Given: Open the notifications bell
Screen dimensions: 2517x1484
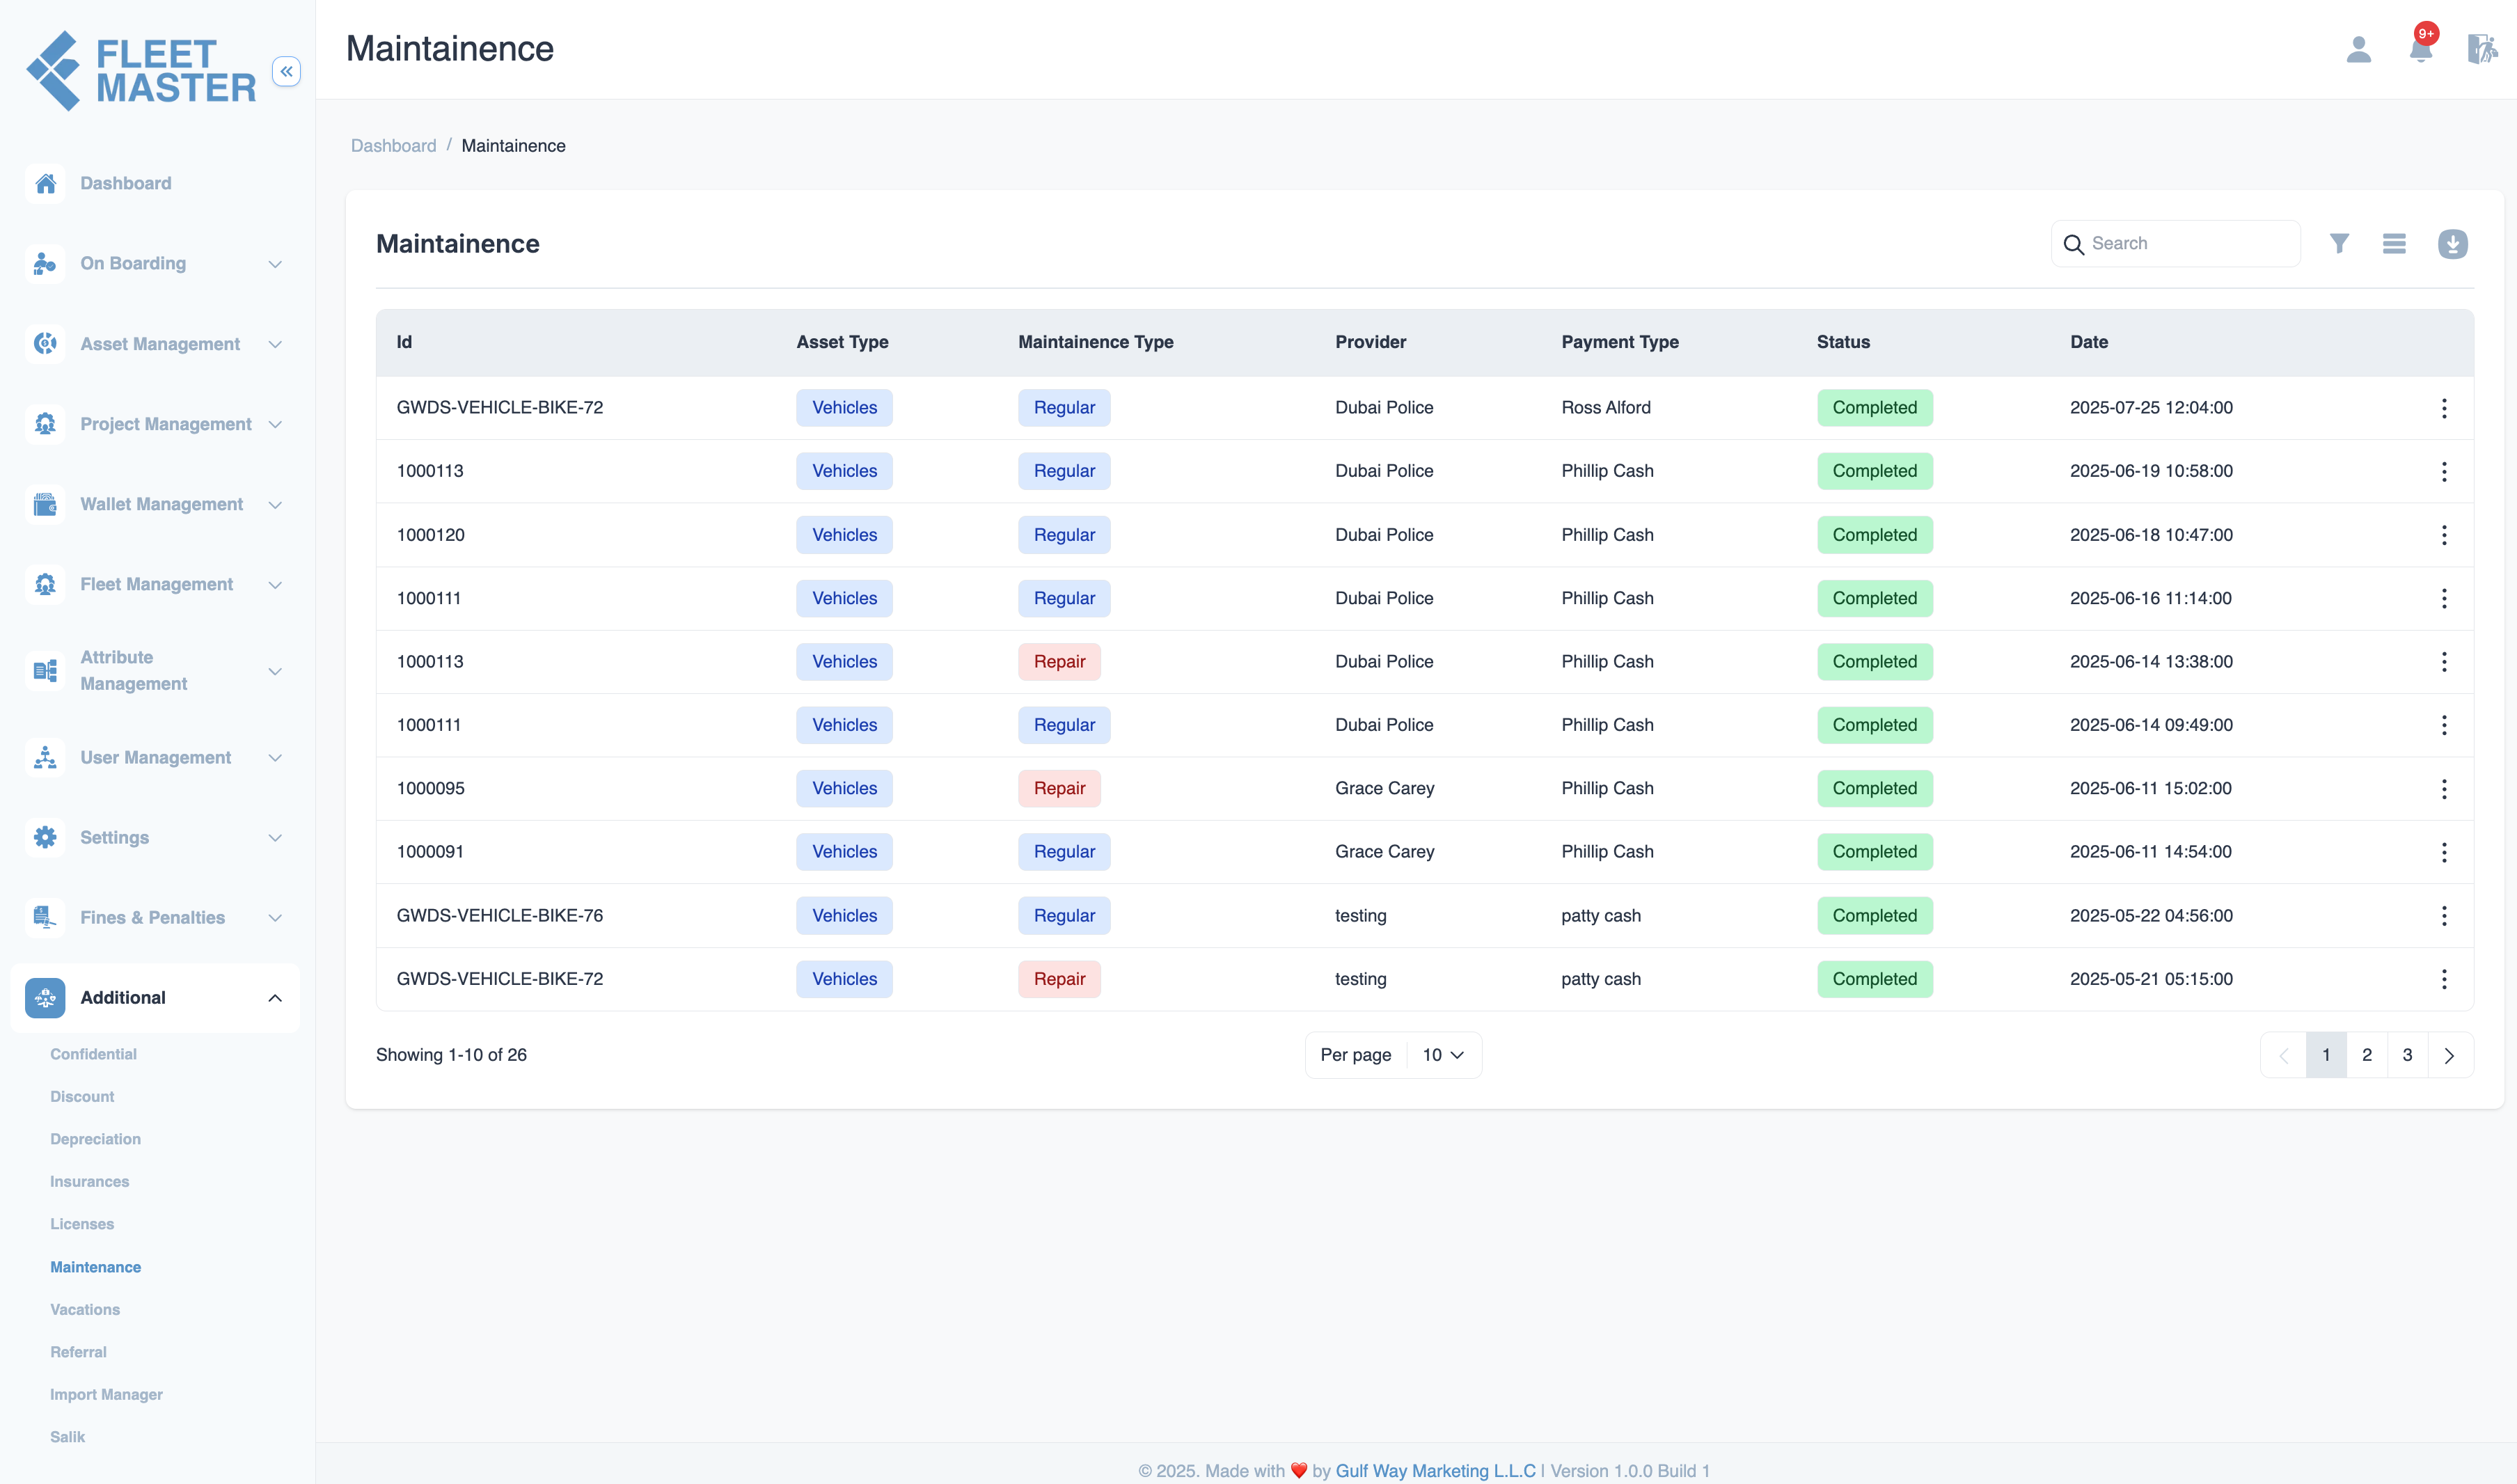Looking at the screenshot, I should click(x=2420, y=47).
